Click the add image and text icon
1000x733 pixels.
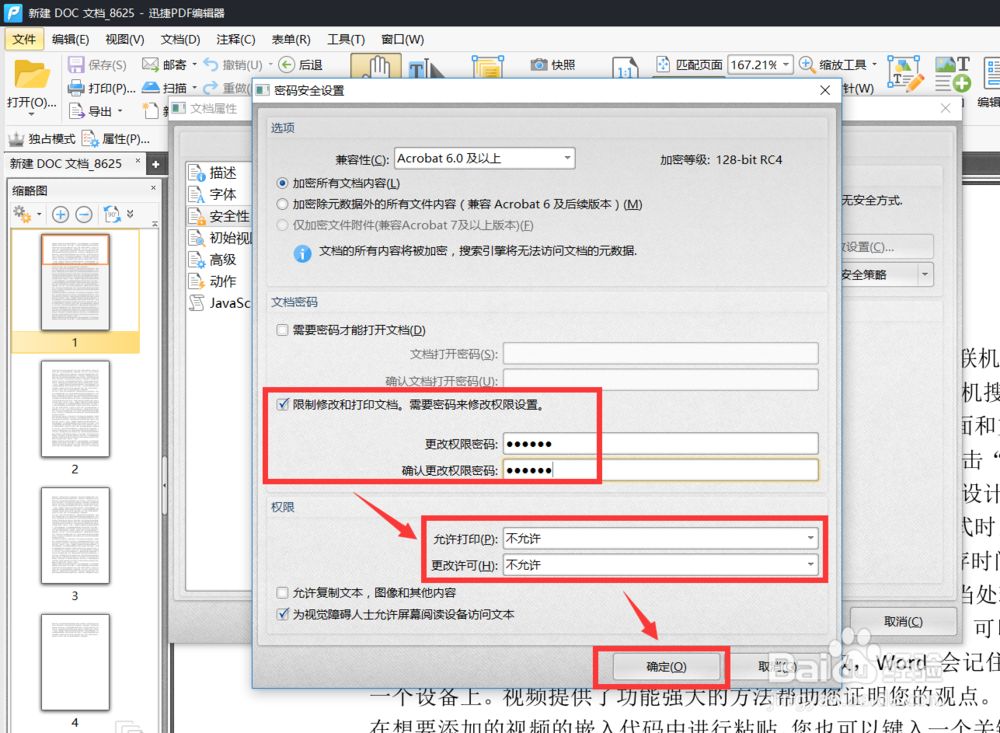[x=953, y=73]
